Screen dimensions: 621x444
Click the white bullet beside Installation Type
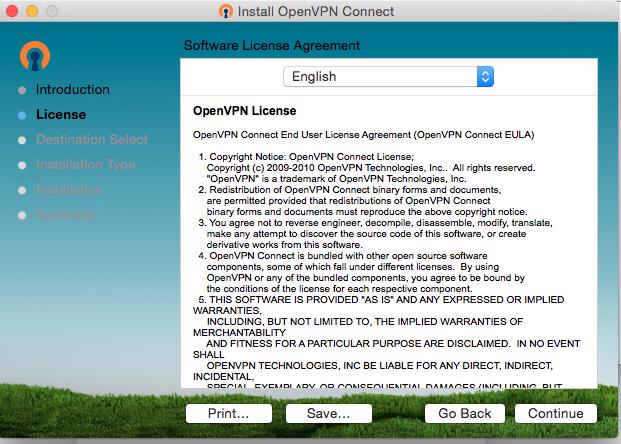(22, 165)
